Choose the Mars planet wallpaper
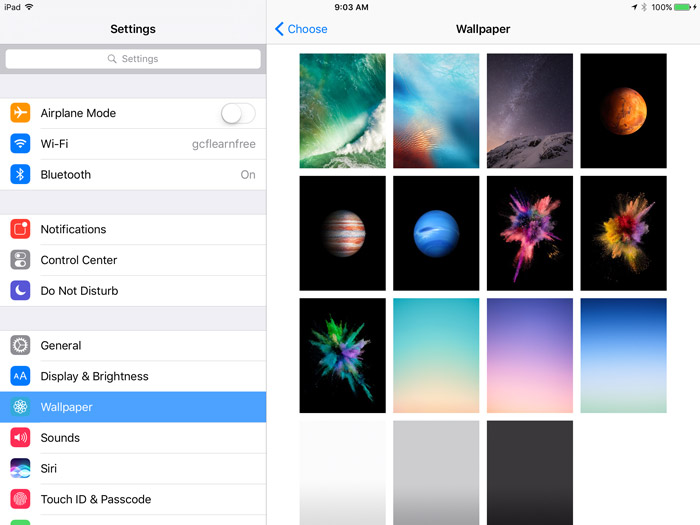The width and height of the screenshot is (700, 525). tap(623, 111)
